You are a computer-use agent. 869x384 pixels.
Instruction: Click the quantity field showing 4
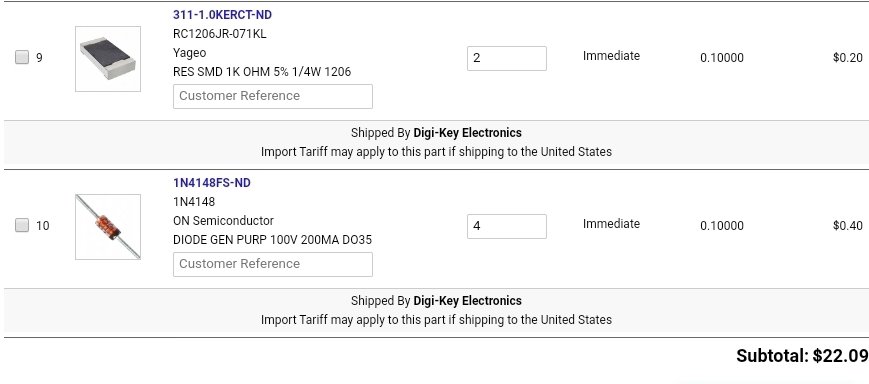[507, 226]
